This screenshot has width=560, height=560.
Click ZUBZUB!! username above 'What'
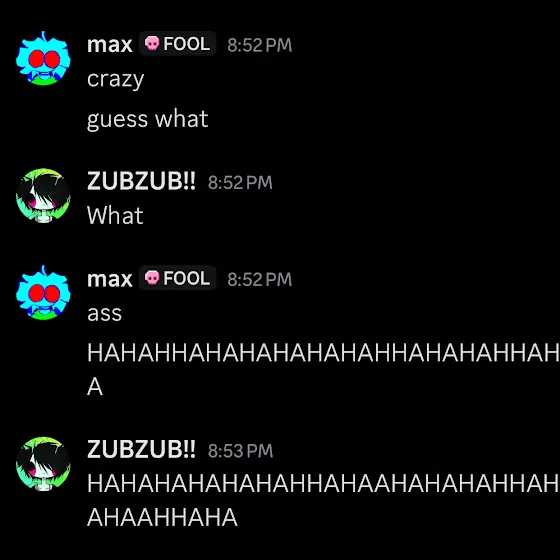[x=141, y=181]
